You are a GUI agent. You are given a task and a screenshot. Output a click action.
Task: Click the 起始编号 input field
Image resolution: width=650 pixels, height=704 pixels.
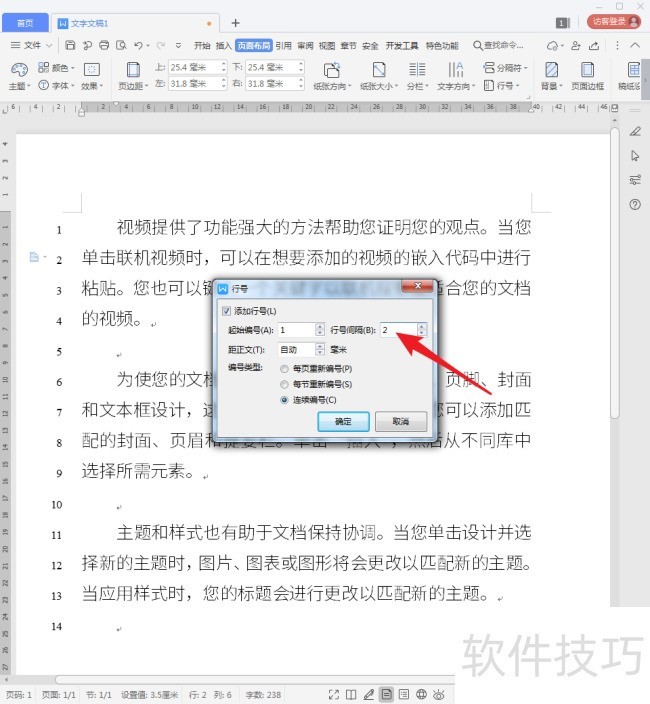coord(297,330)
